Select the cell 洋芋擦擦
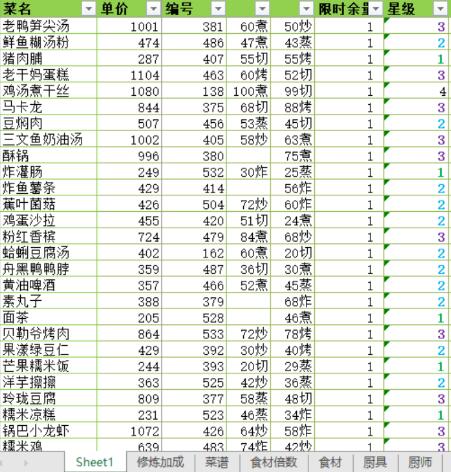Viewport: 451px width, 472px height. point(48,382)
